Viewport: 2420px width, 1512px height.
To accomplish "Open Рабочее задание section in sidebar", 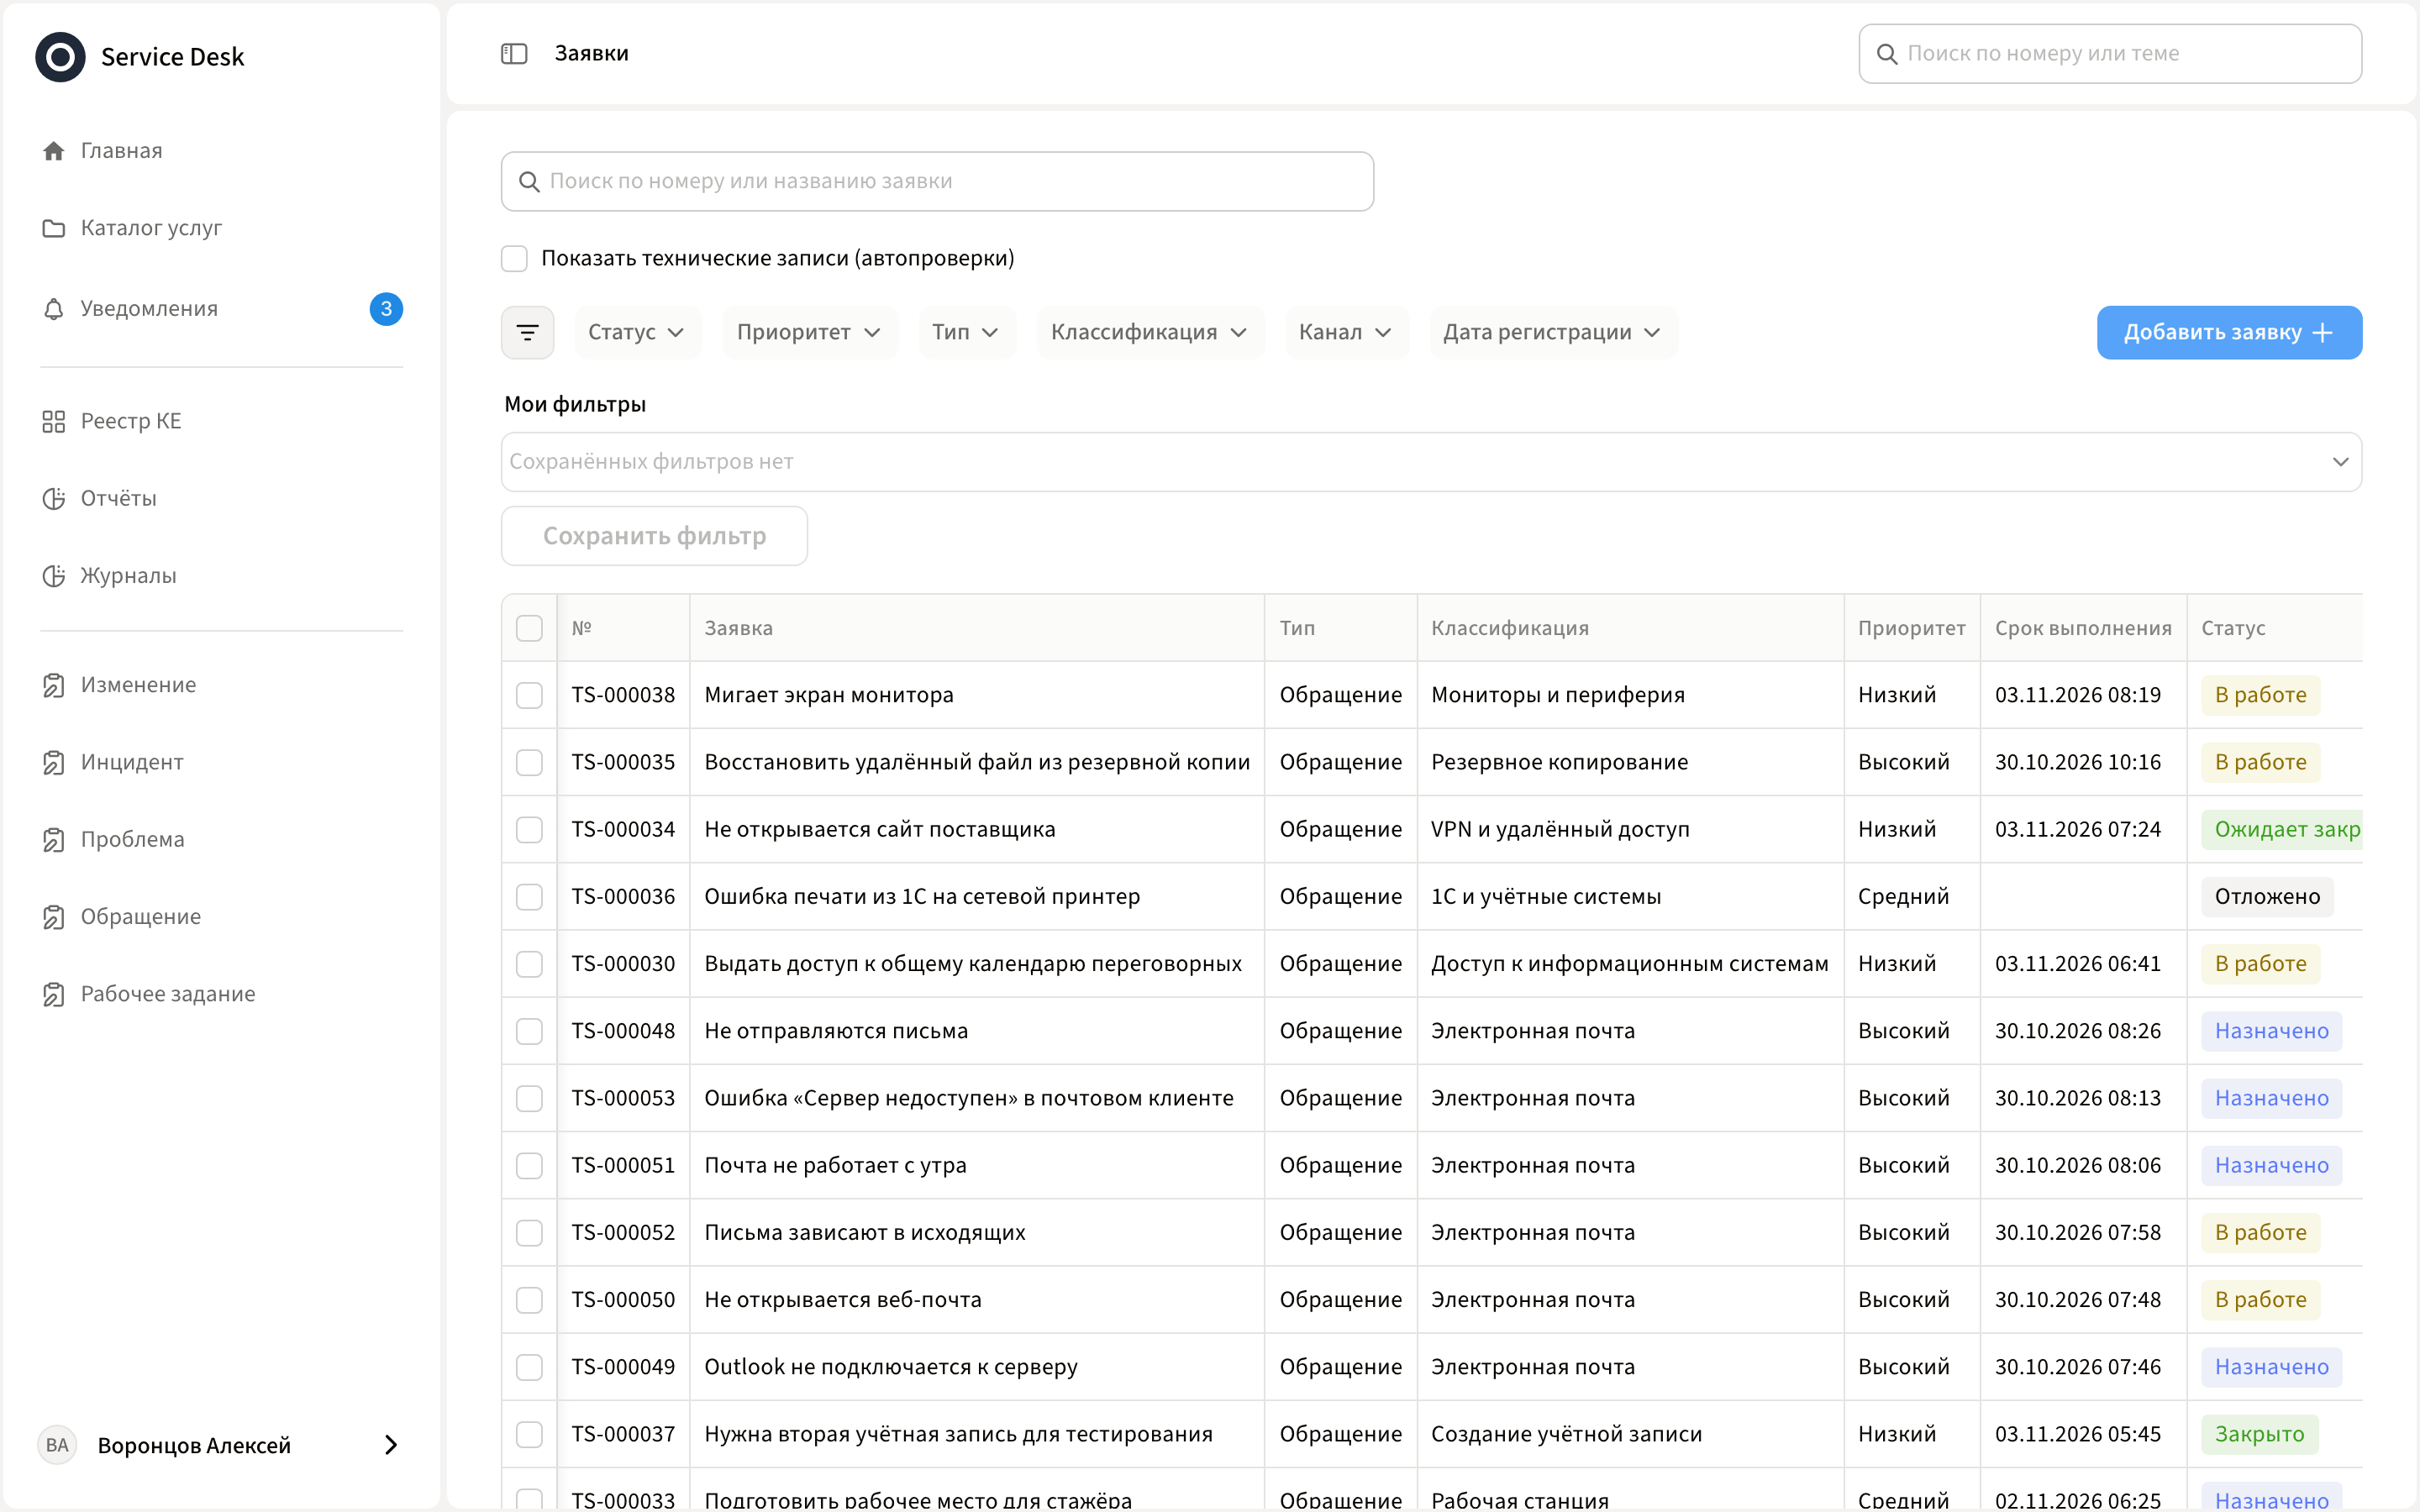I will pyautogui.click(x=168, y=994).
